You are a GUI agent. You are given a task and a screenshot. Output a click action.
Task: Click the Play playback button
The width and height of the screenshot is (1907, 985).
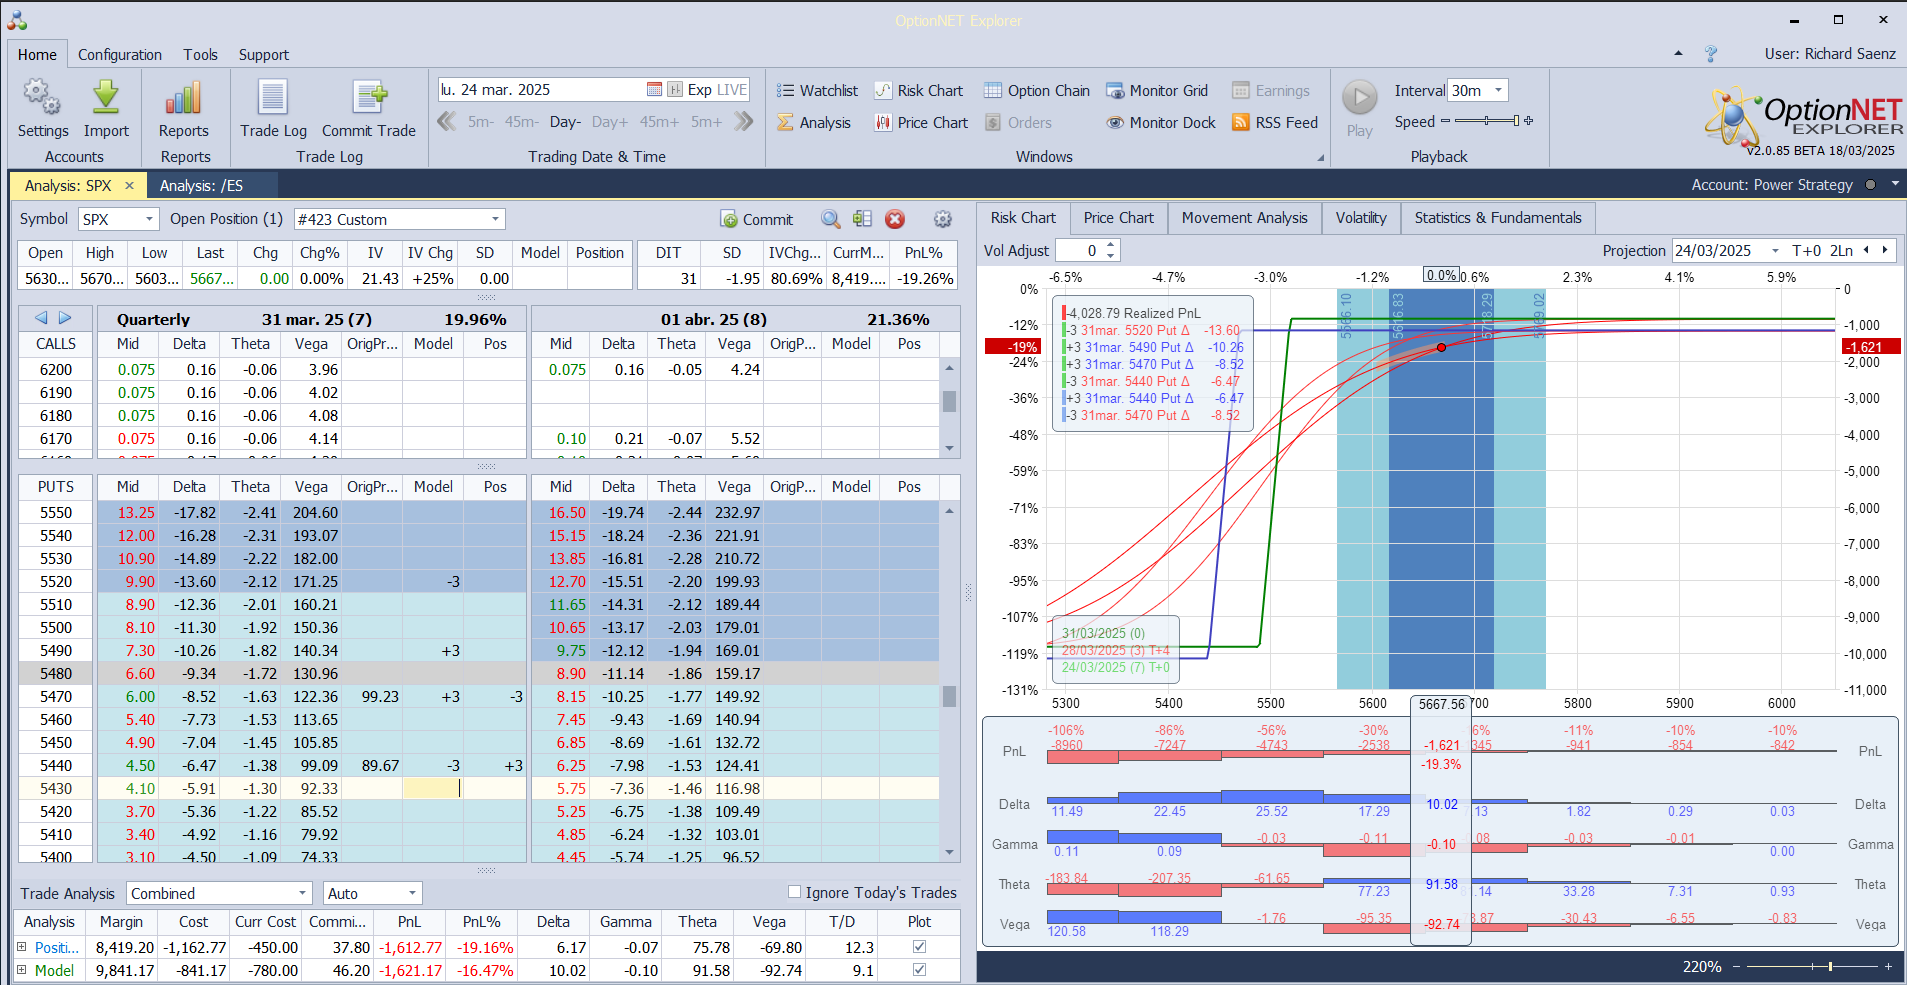tap(1359, 98)
